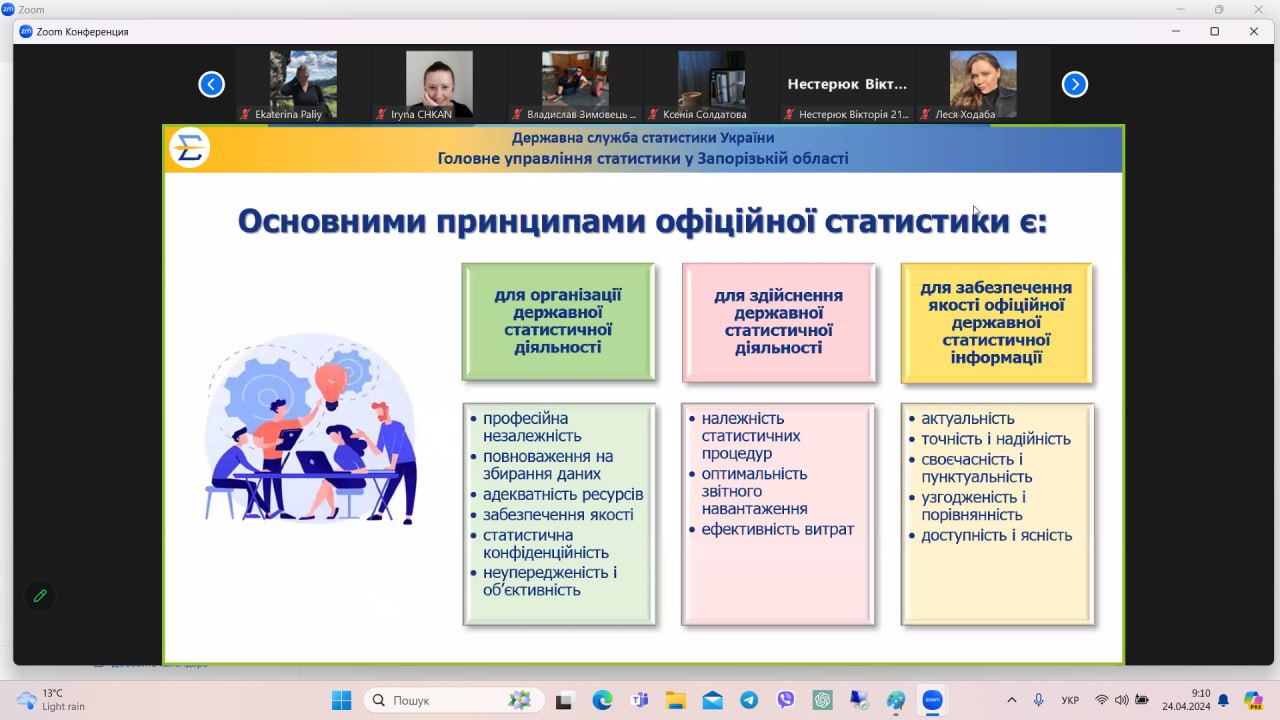Open Viber from the taskbar

[786, 700]
